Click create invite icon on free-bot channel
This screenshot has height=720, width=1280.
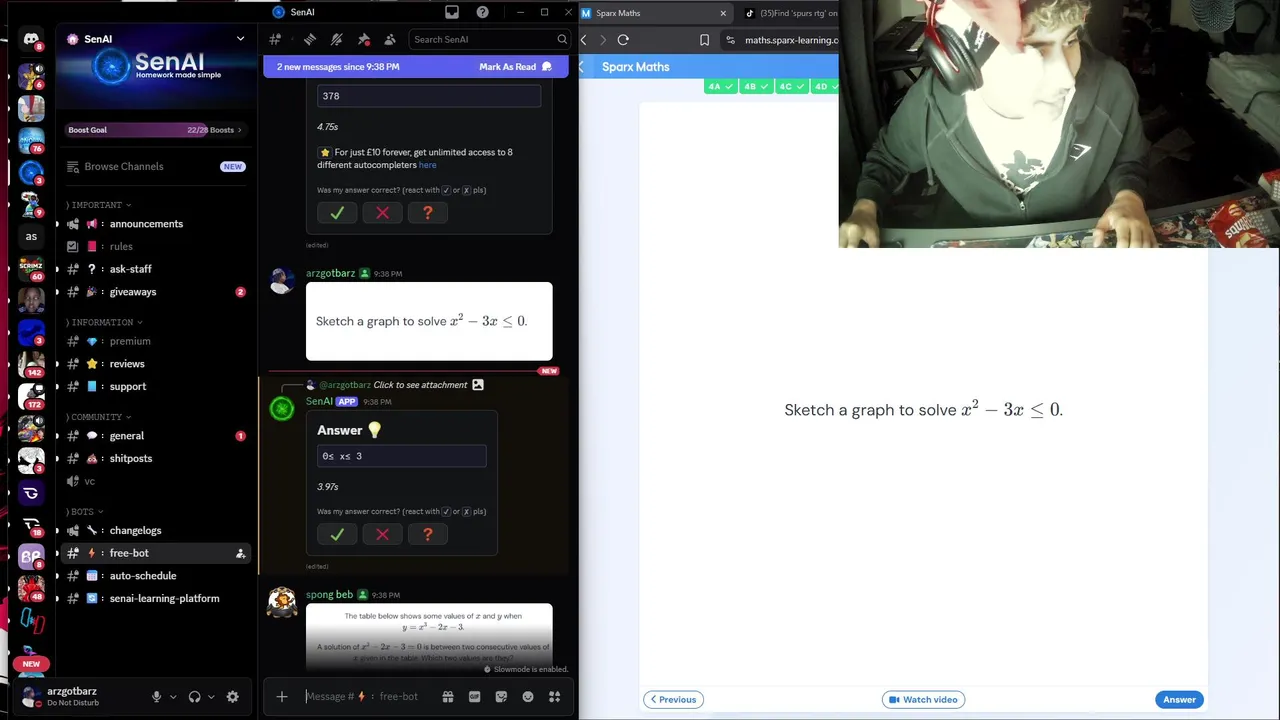240,553
